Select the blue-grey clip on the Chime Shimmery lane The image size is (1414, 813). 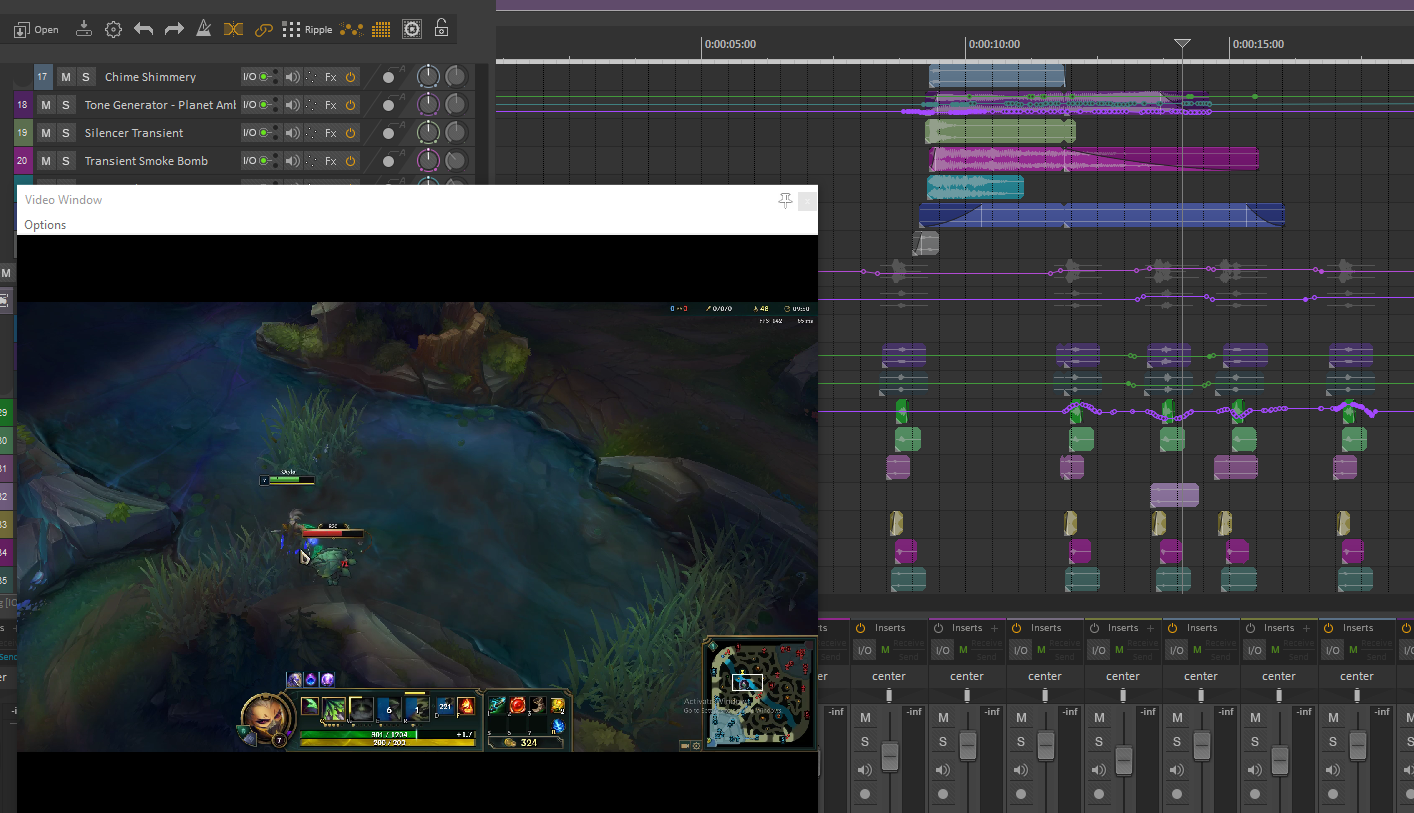(x=996, y=77)
